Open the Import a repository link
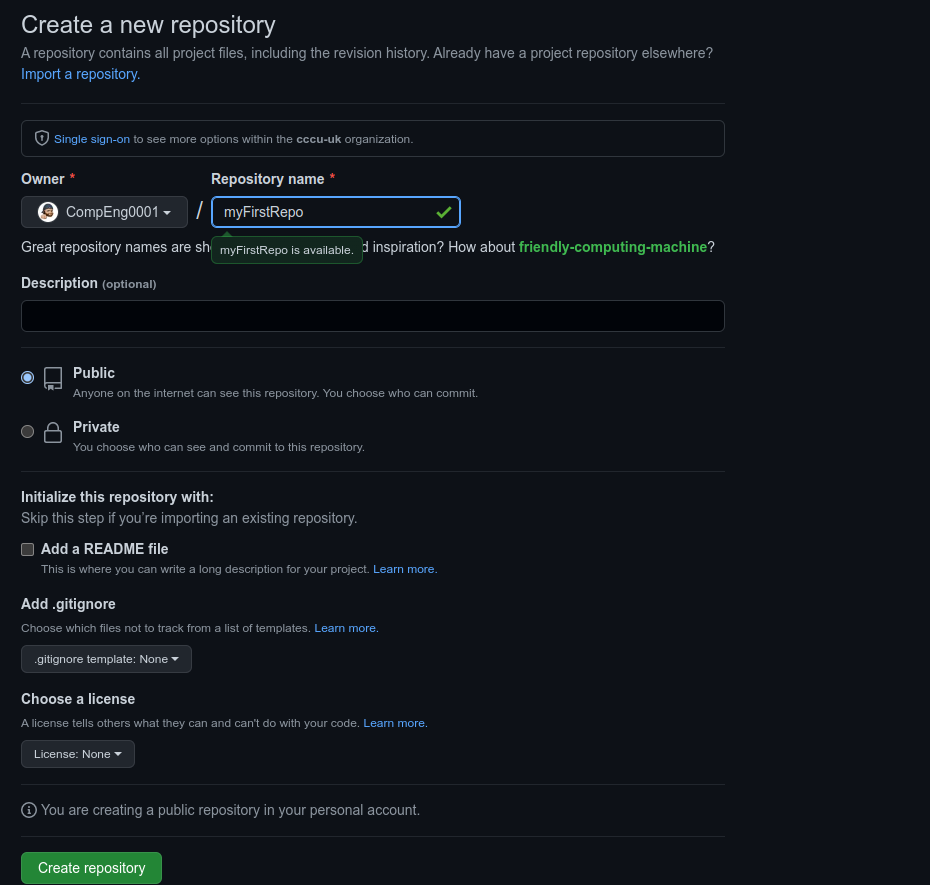This screenshot has height=885, width=930. point(80,74)
